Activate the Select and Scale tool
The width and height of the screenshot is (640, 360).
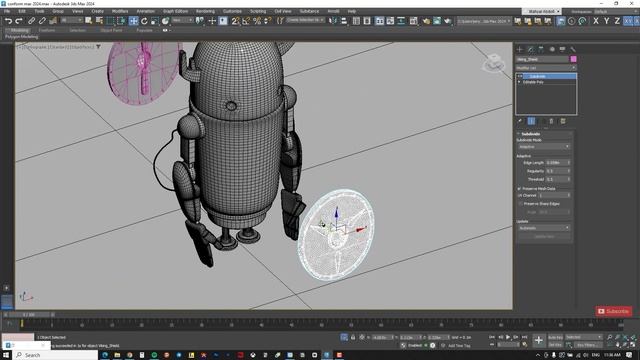[x=155, y=21]
